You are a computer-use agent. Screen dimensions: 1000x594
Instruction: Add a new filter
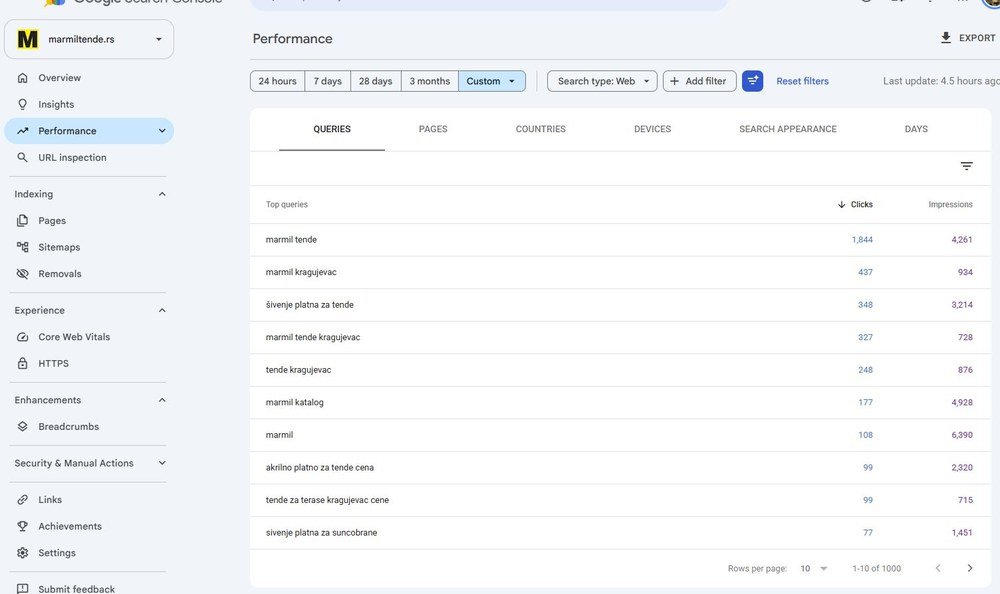point(700,81)
